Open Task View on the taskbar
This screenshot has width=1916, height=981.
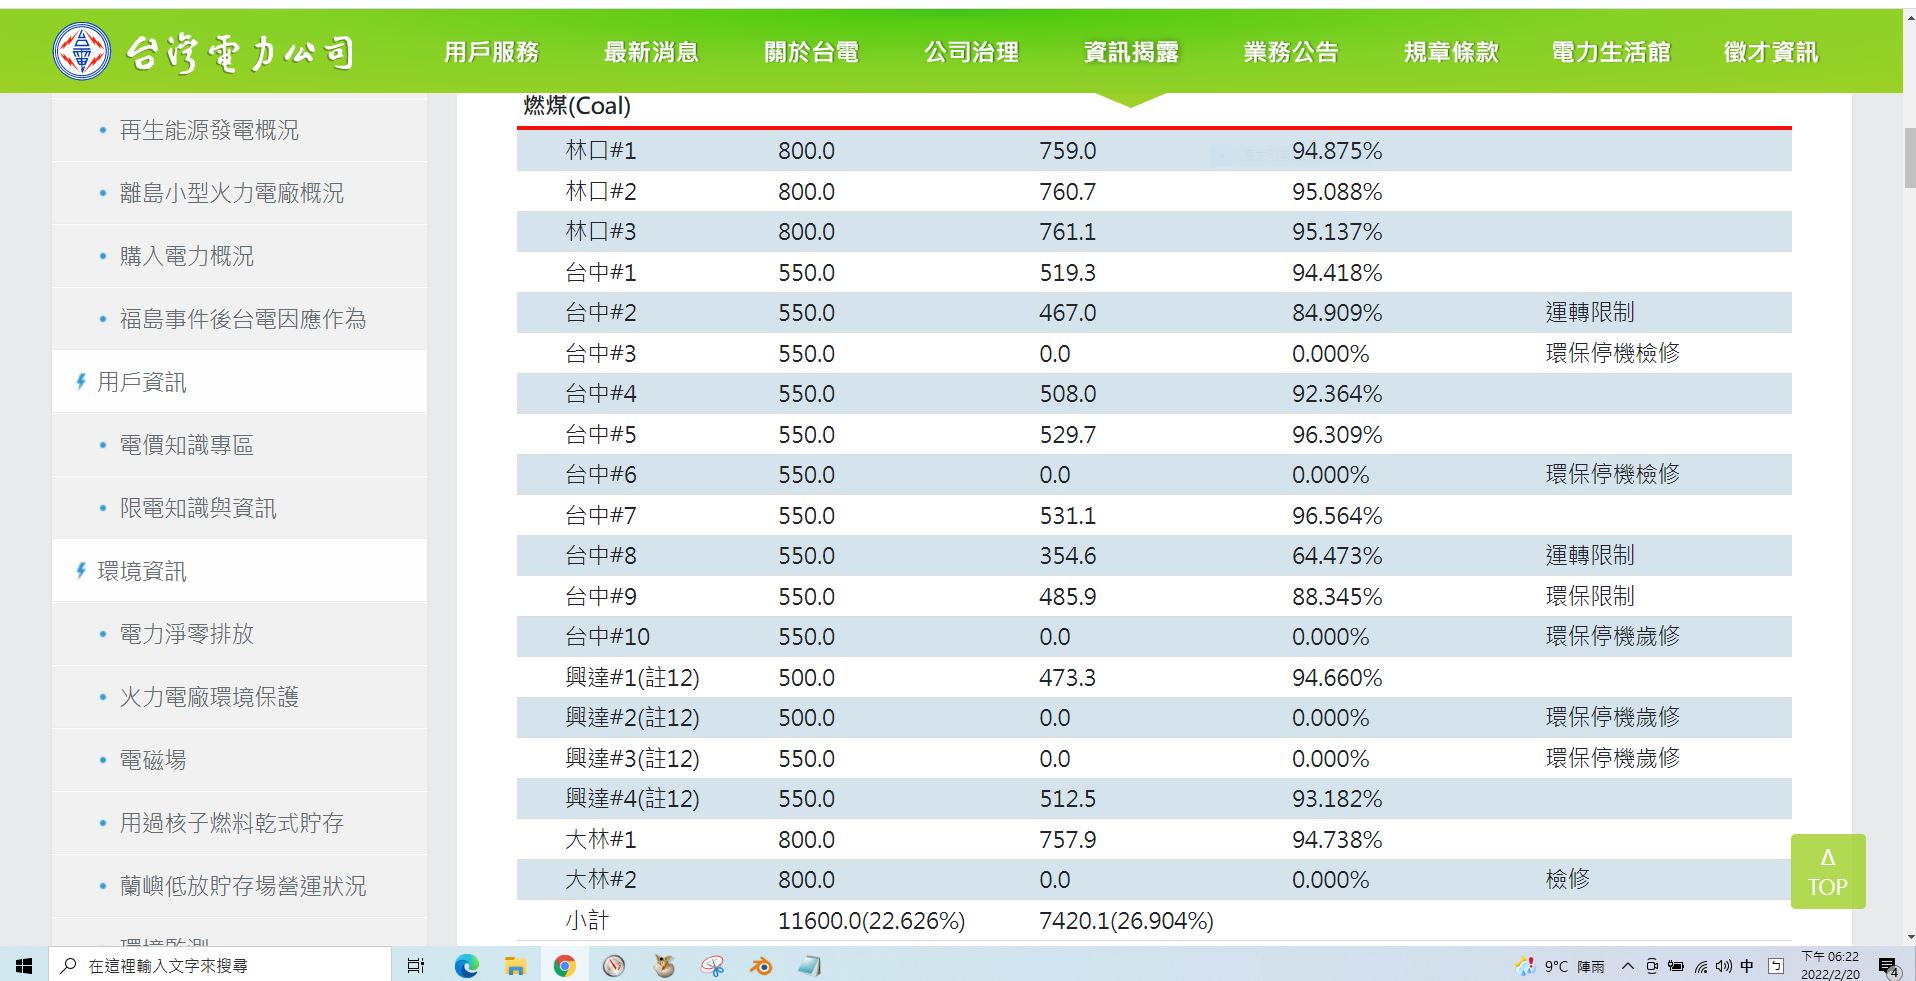click(x=416, y=965)
